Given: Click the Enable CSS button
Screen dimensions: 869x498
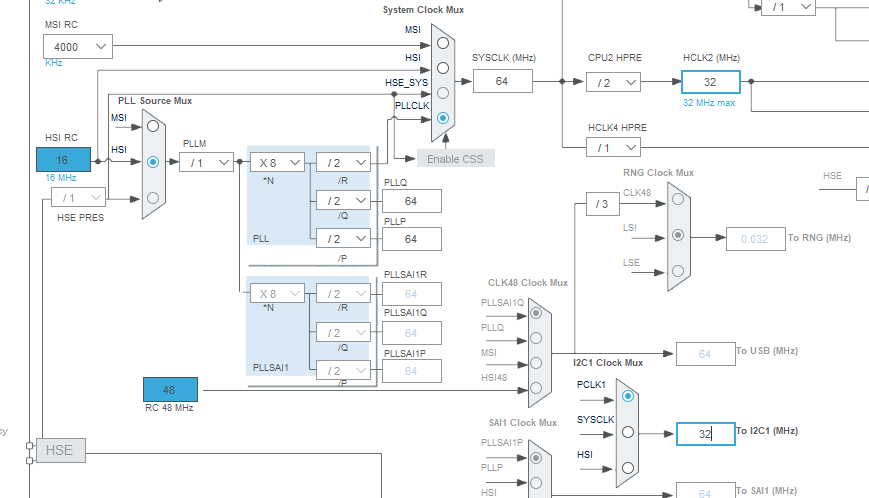Looking at the screenshot, I should (456, 158).
